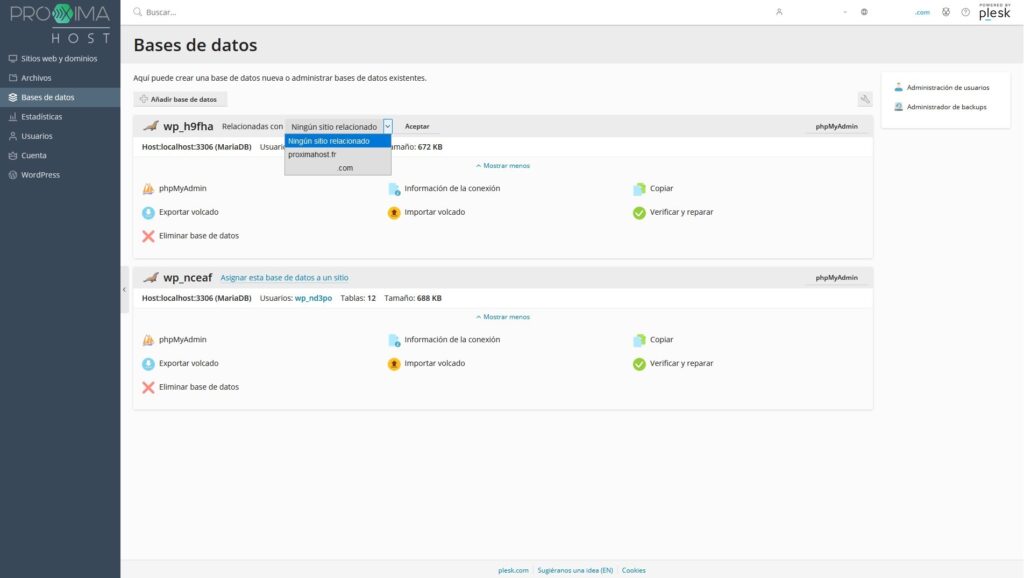Click the Plesk logo
Viewport: 1024px width, 578px height.
pyautogui.click(x=995, y=12)
